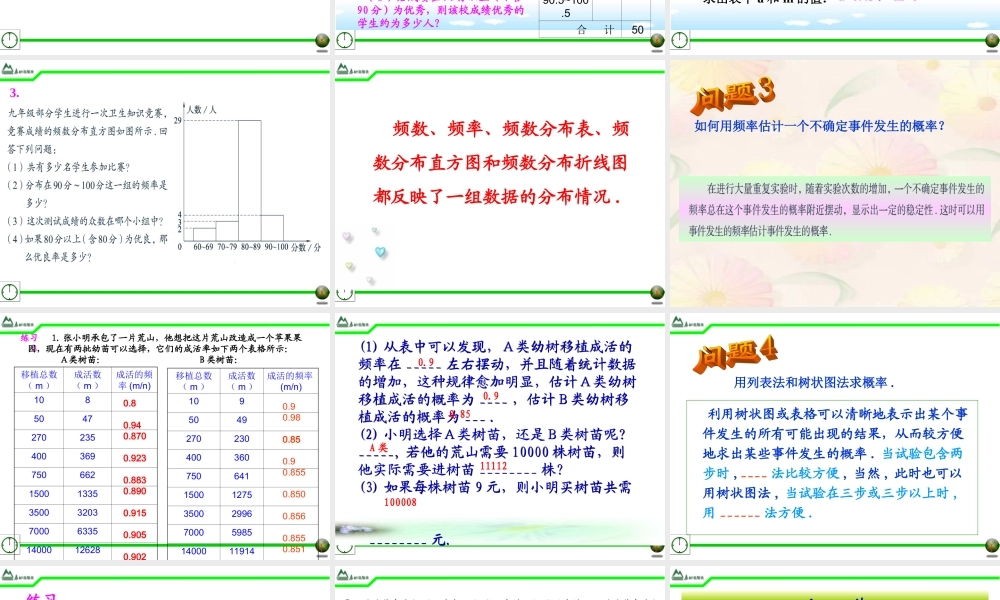Click question (3) 这次测试成绩的众数在哪个小组中?
Screen dimensions: 1000x600
point(85,221)
